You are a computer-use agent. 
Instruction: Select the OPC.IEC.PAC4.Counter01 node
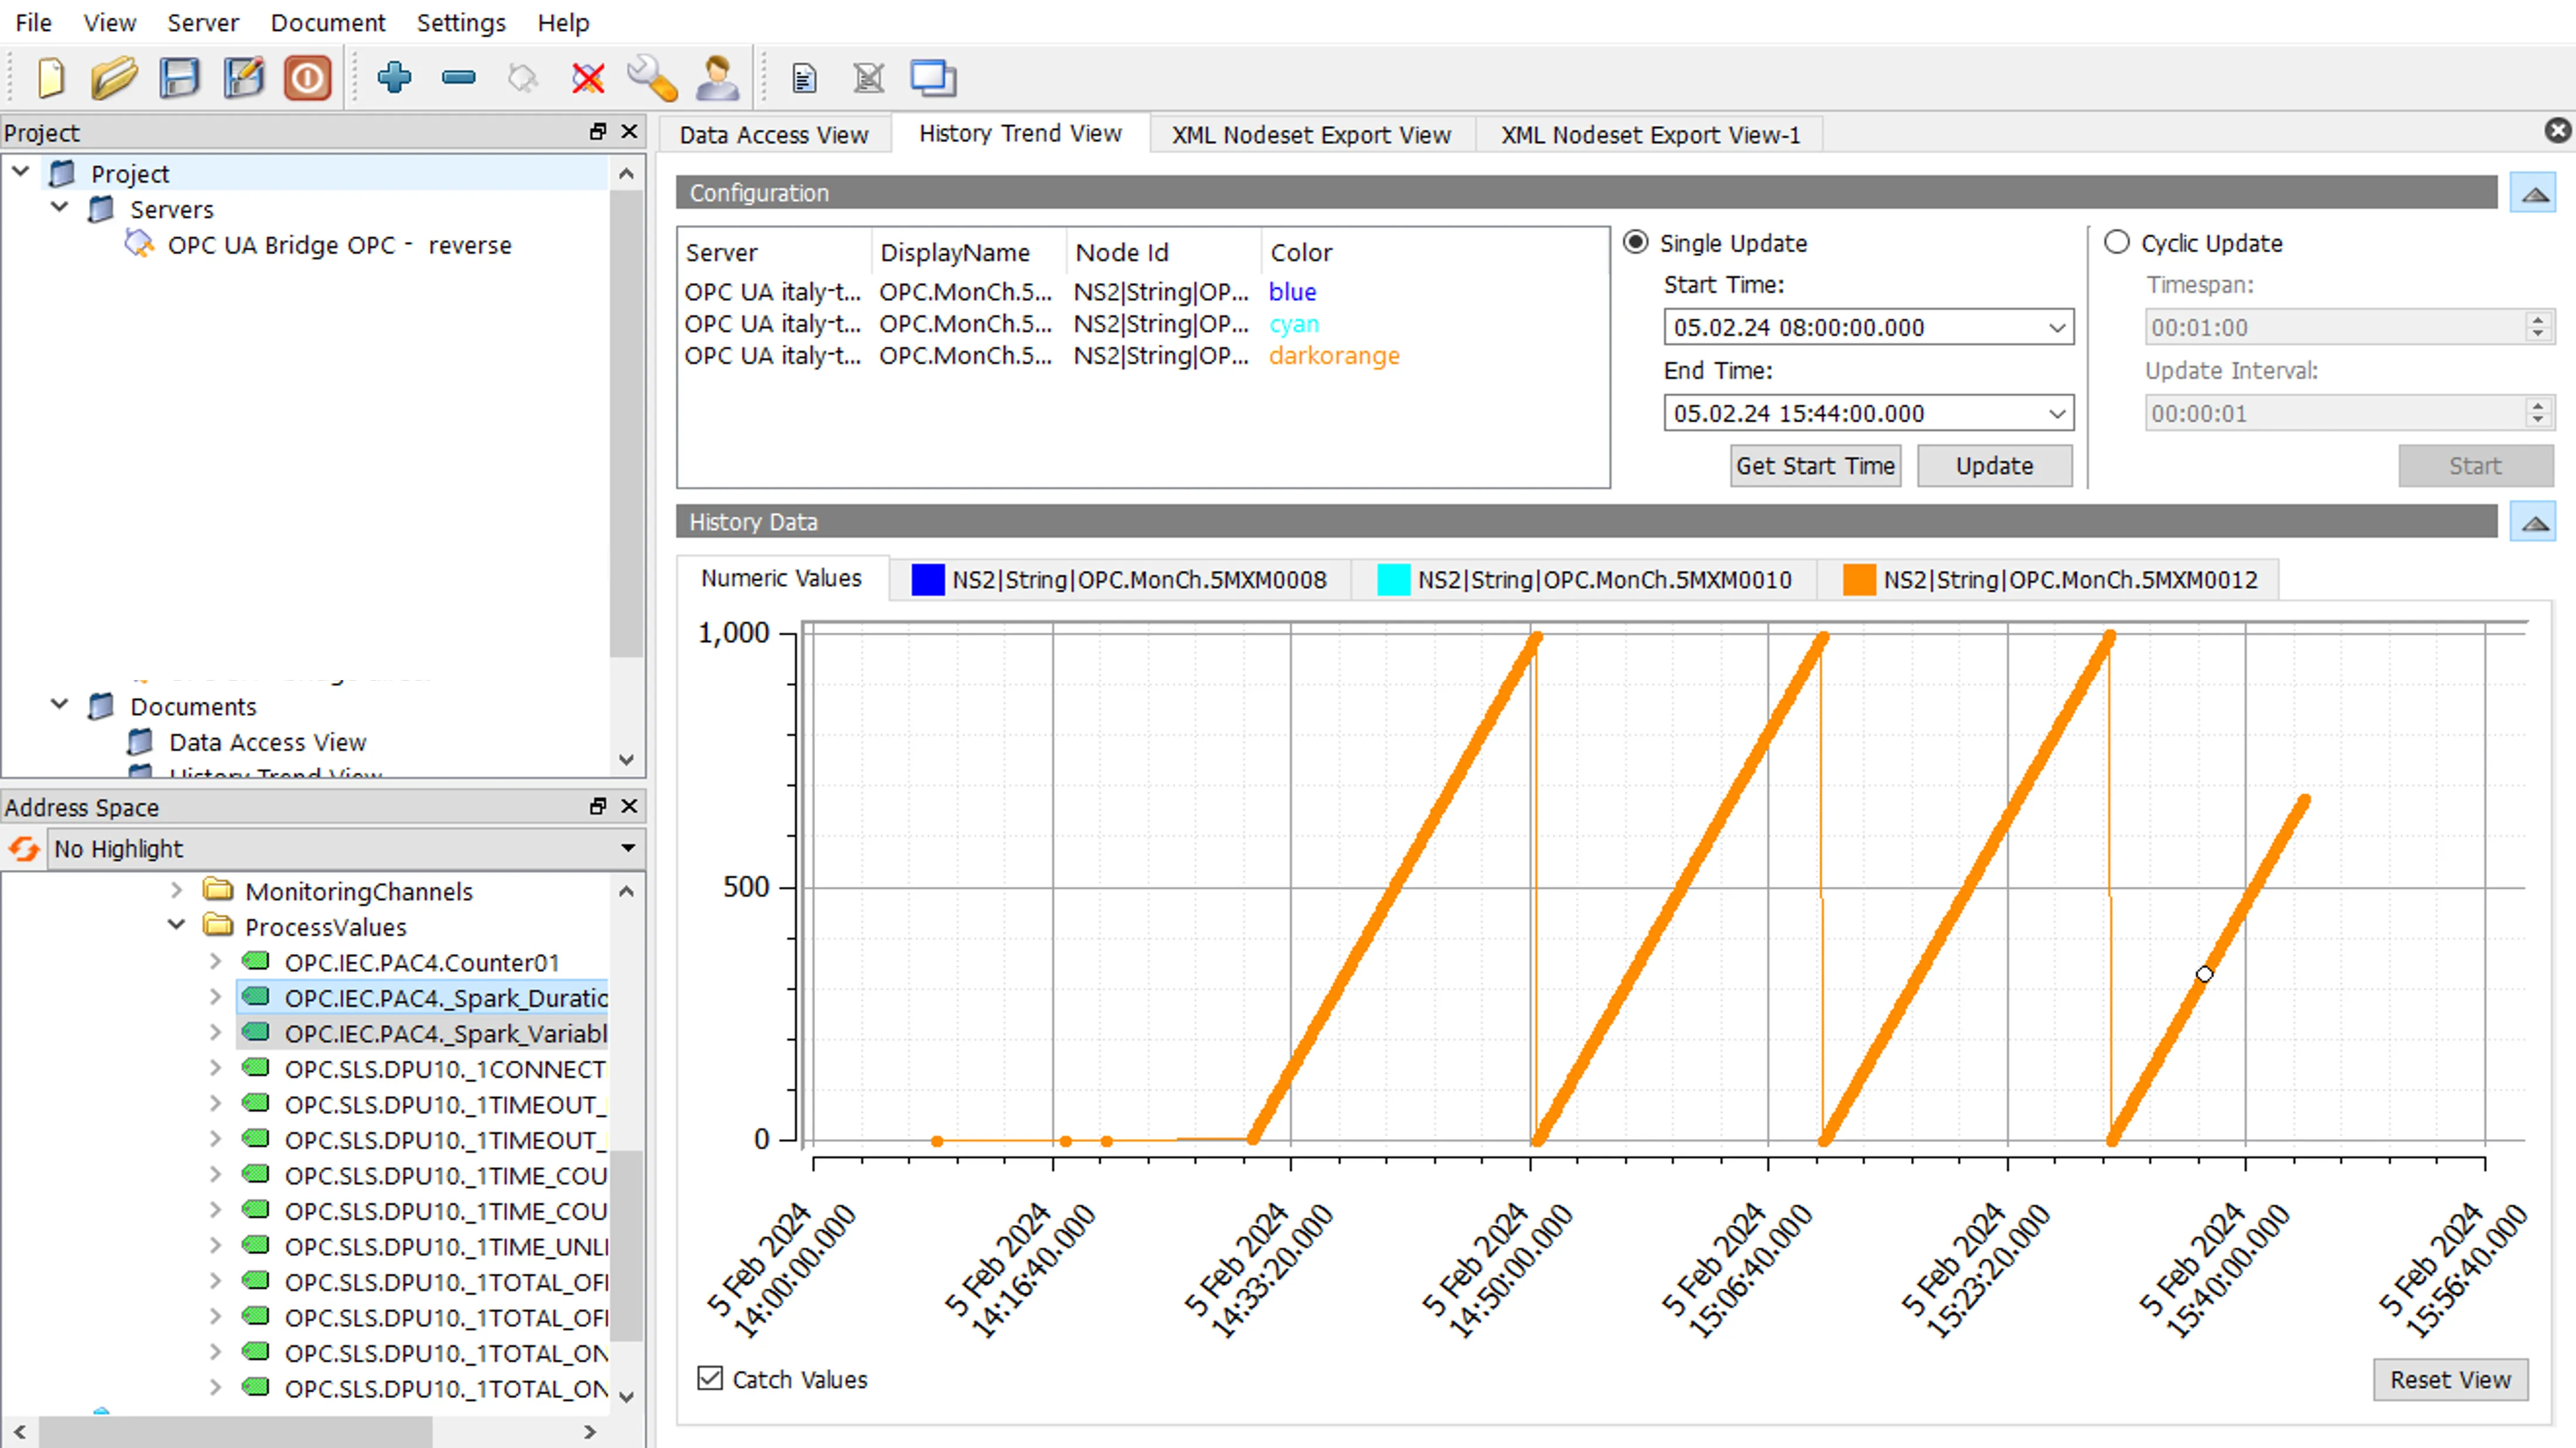(x=421, y=962)
